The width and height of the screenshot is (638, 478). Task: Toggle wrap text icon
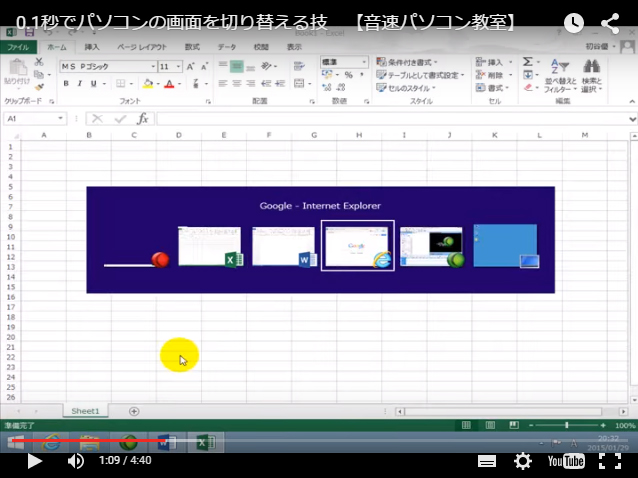pyautogui.click(x=299, y=66)
